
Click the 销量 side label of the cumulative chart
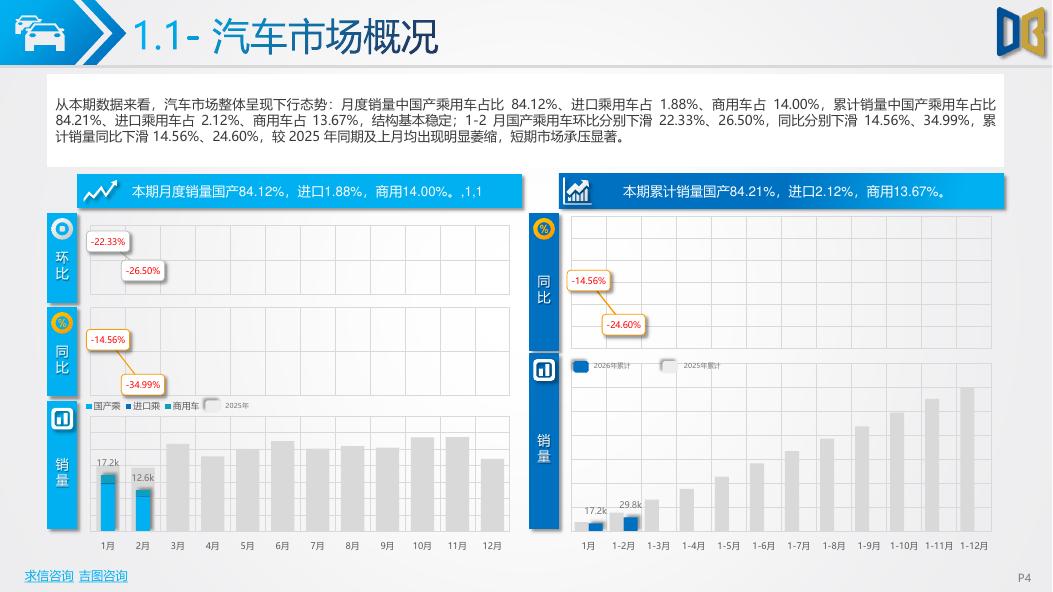click(x=544, y=448)
